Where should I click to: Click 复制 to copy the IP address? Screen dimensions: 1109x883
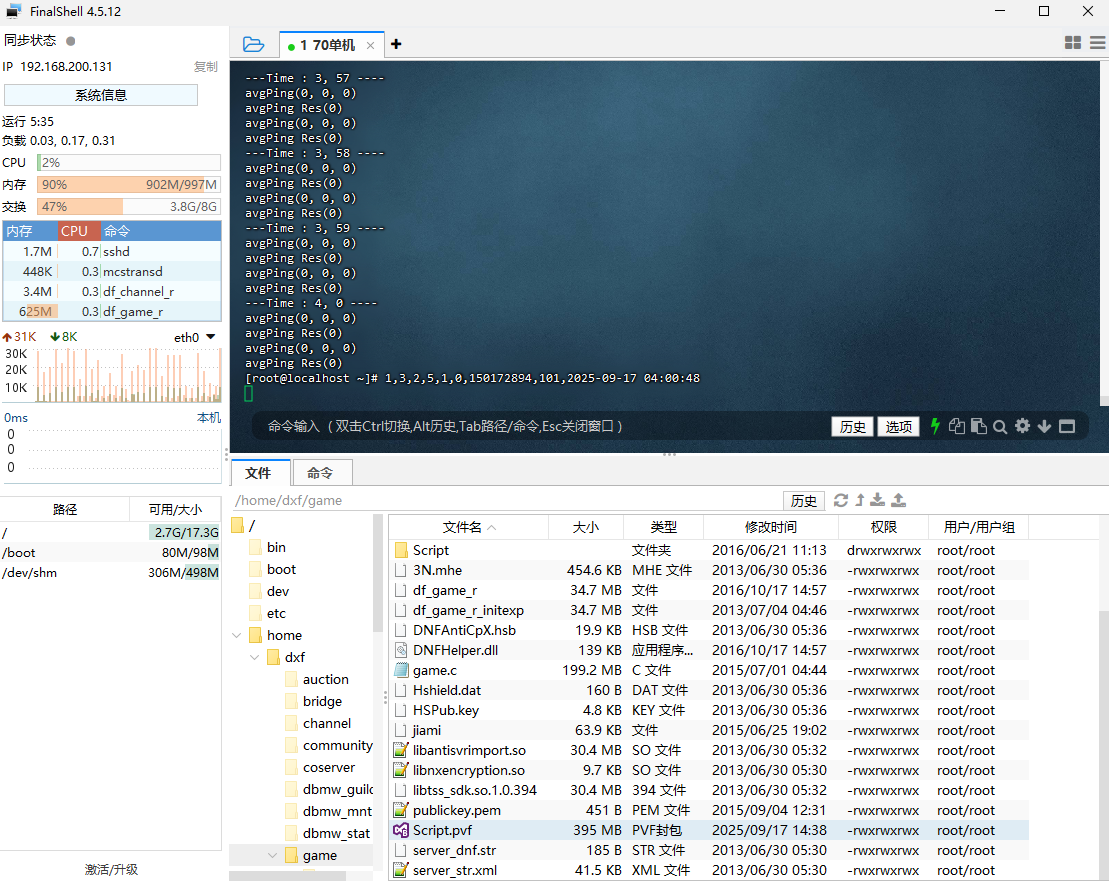[x=205, y=67]
